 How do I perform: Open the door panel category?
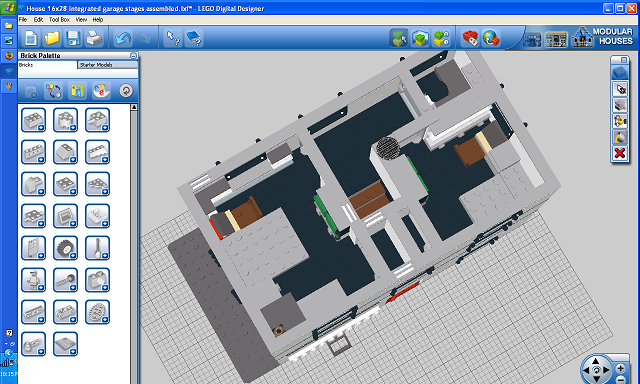(33, 248)
